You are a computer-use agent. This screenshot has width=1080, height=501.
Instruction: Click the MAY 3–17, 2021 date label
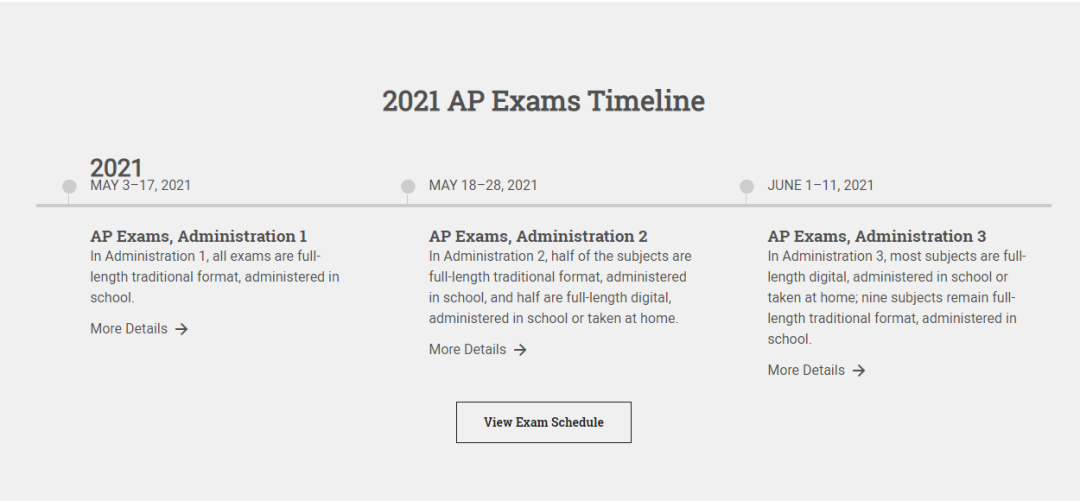141,185
